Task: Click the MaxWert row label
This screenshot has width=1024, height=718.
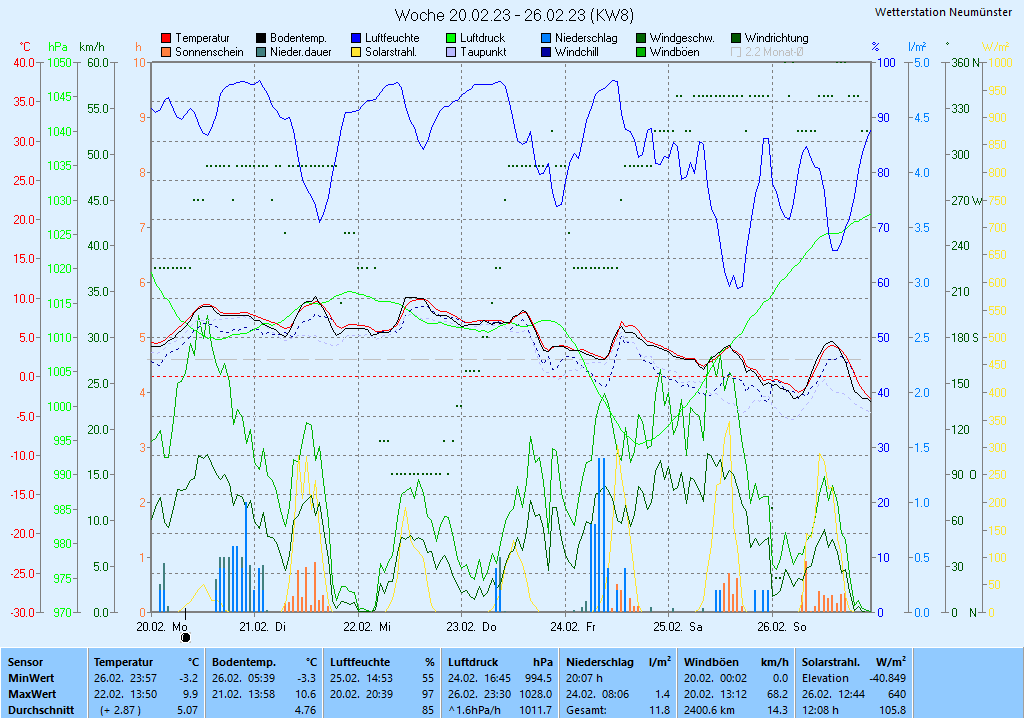Action: pyautogui.click(x=32, y=694)
